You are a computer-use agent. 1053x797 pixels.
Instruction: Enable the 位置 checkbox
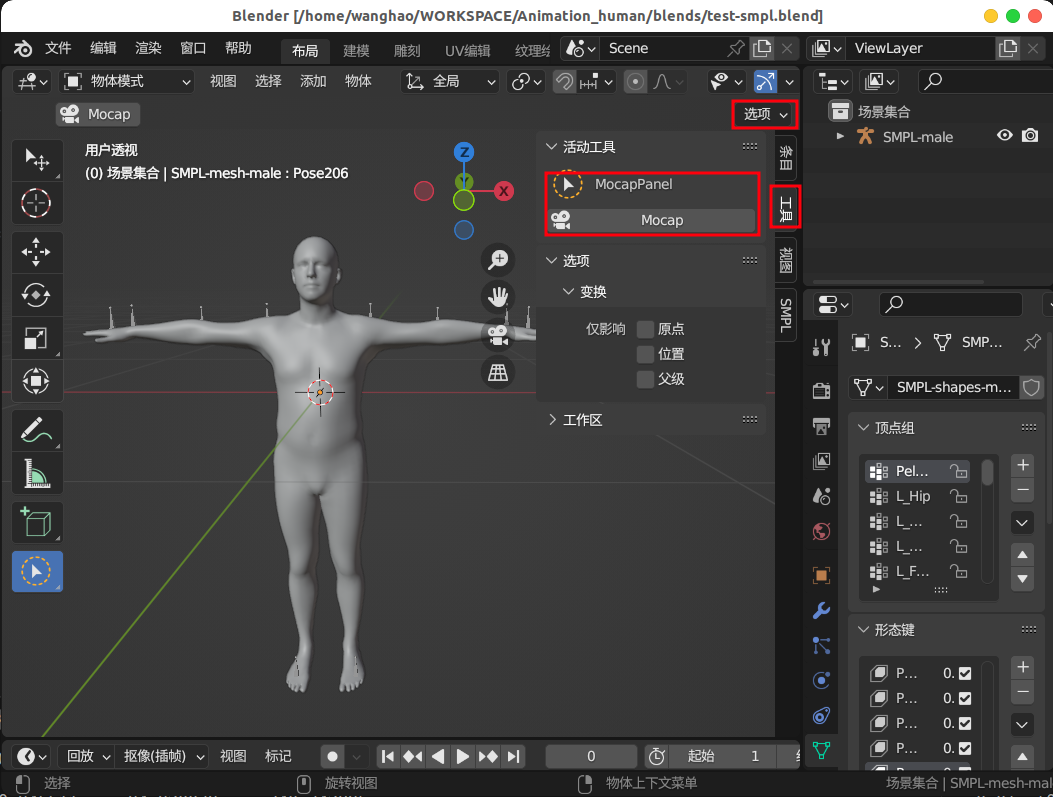click(x=645, y=354)
